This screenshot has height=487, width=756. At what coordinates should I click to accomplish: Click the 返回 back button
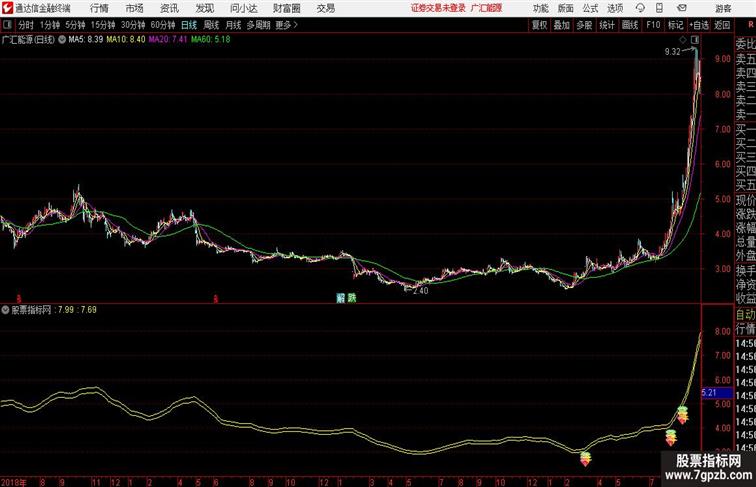click(722, 25)
